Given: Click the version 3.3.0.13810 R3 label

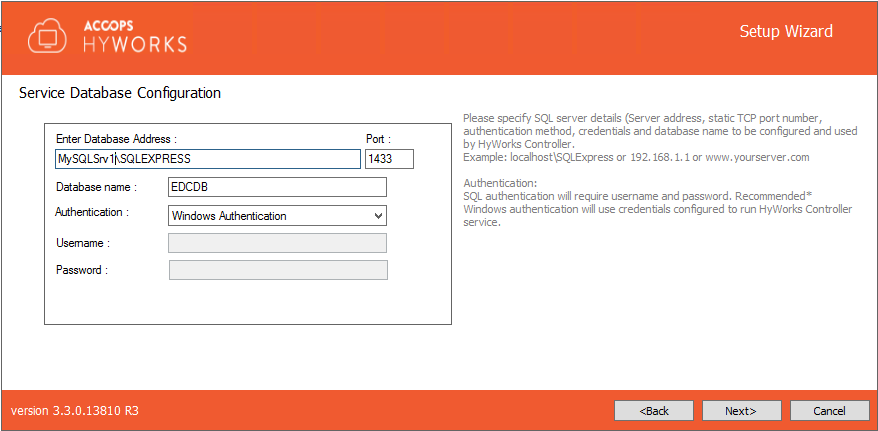Looking at the screenshot, I should coord(75,411).
